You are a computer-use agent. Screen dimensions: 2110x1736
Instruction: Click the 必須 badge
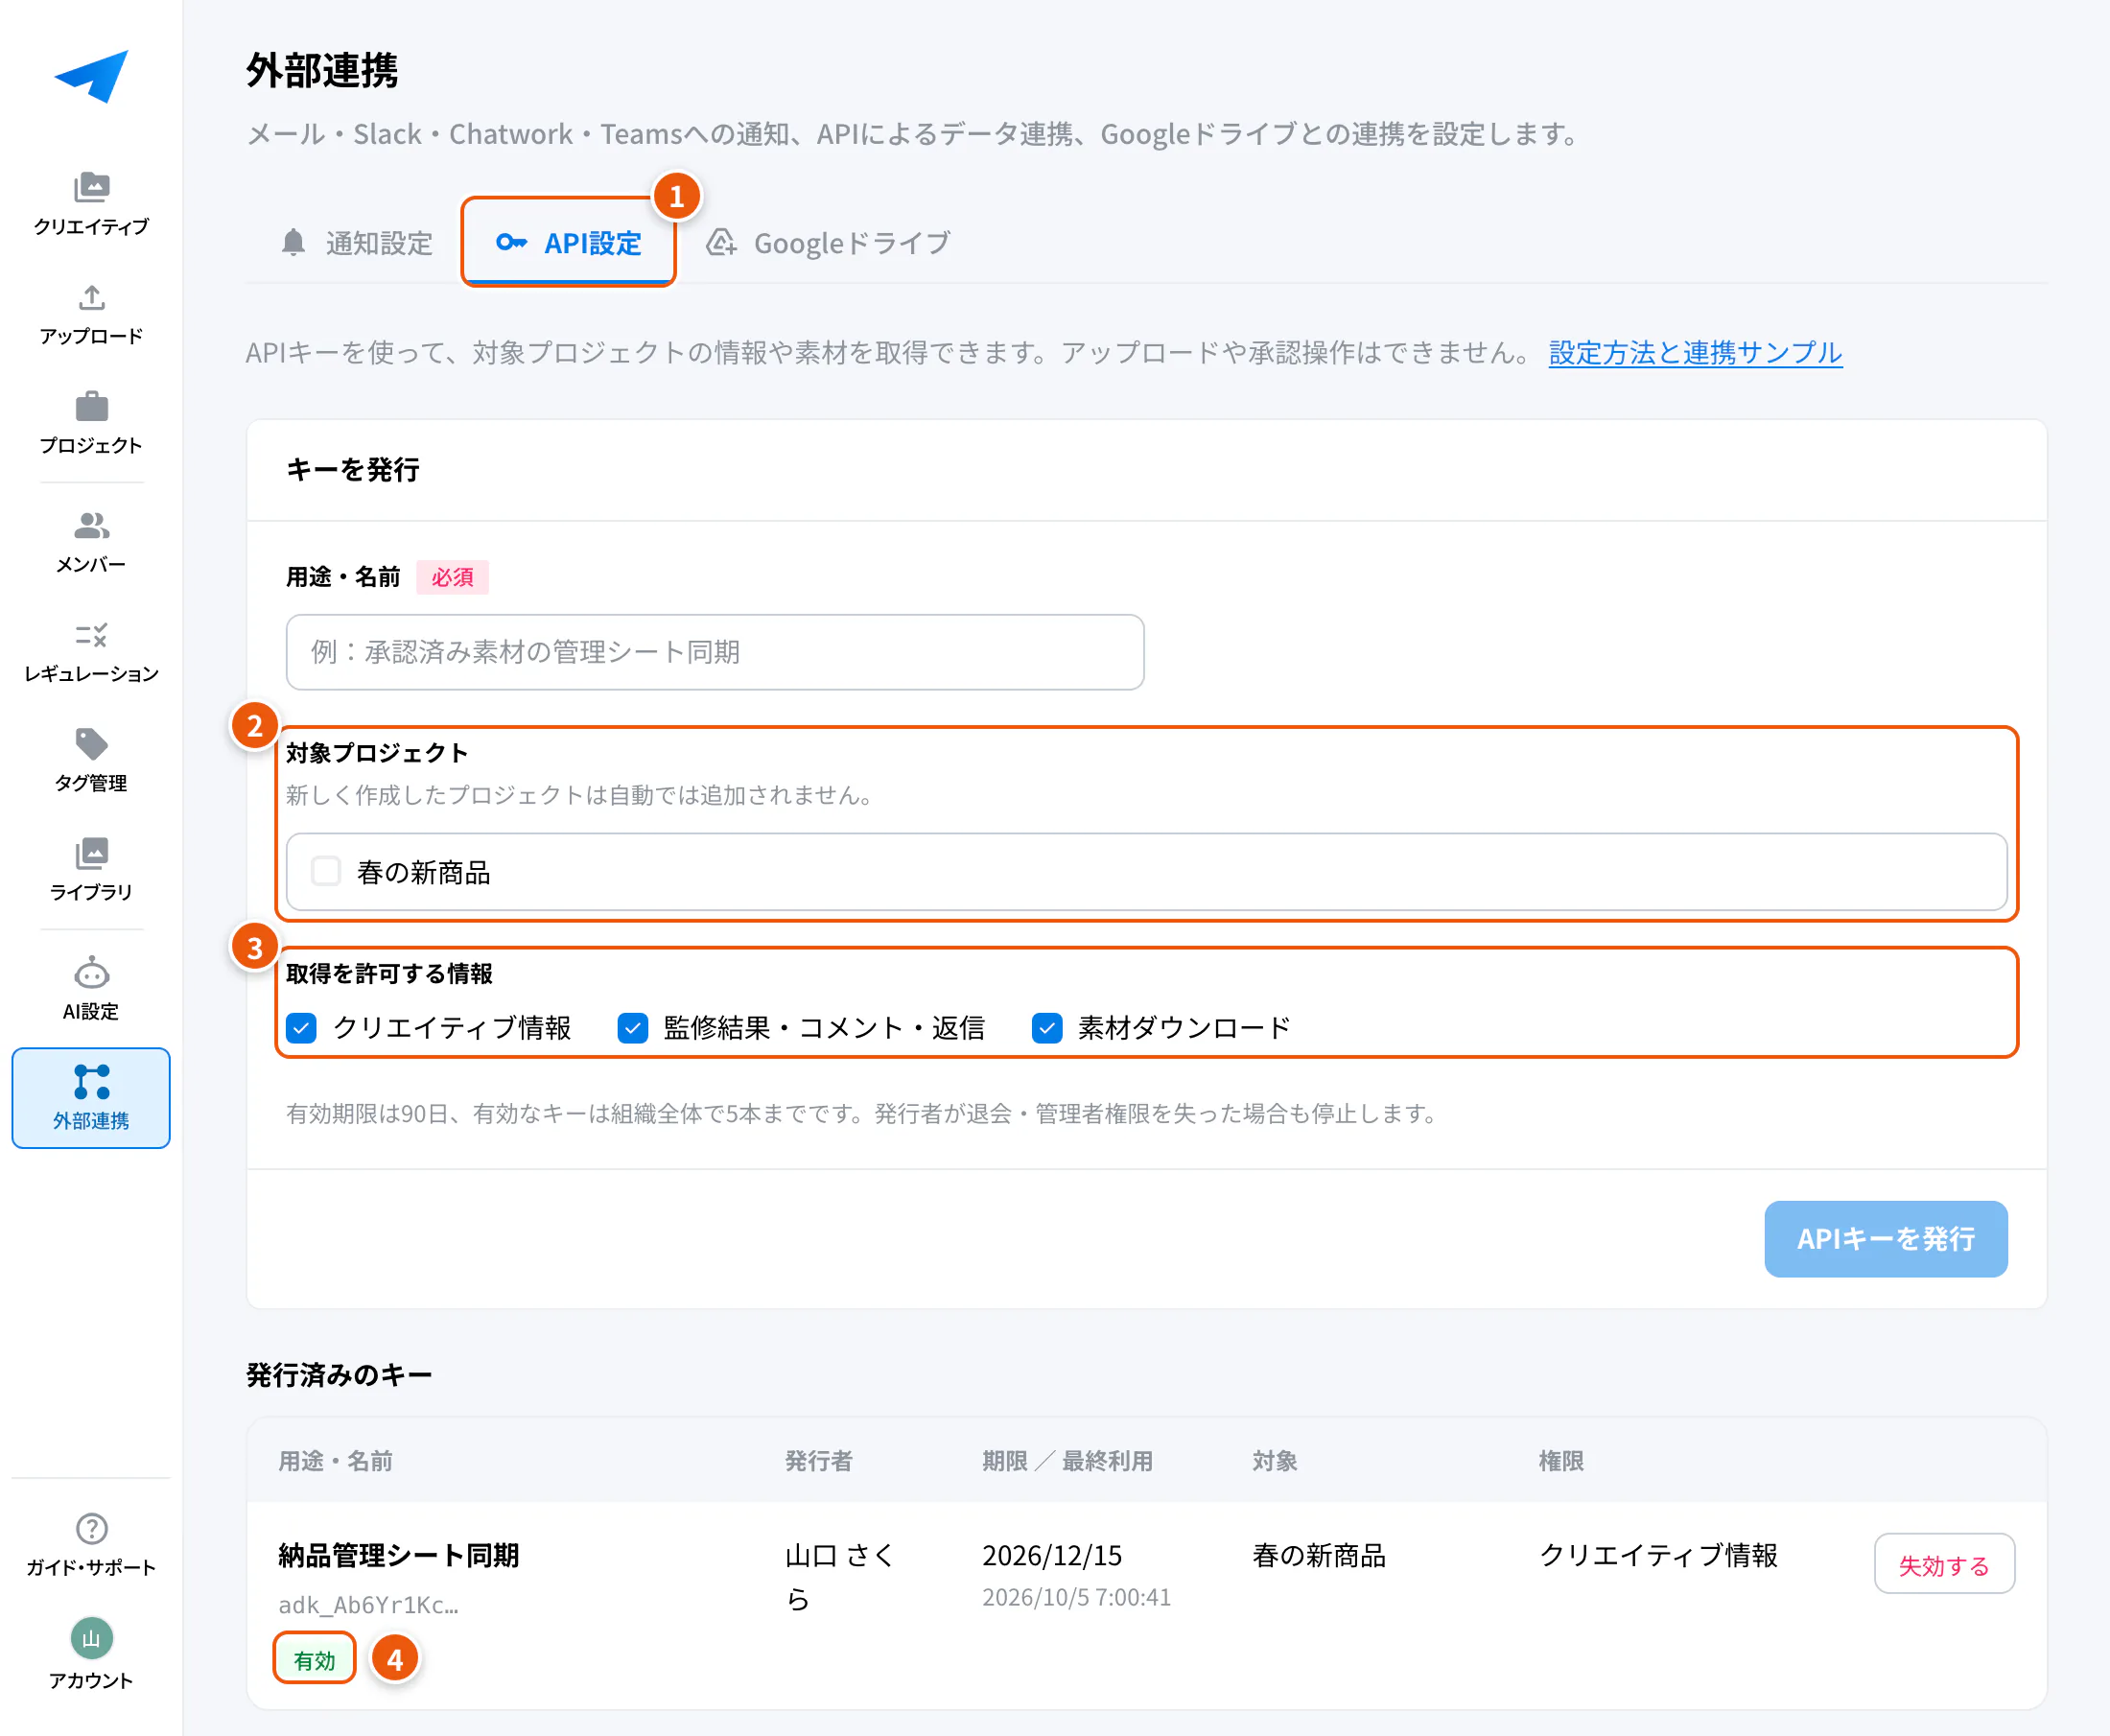tap(452, 577)
